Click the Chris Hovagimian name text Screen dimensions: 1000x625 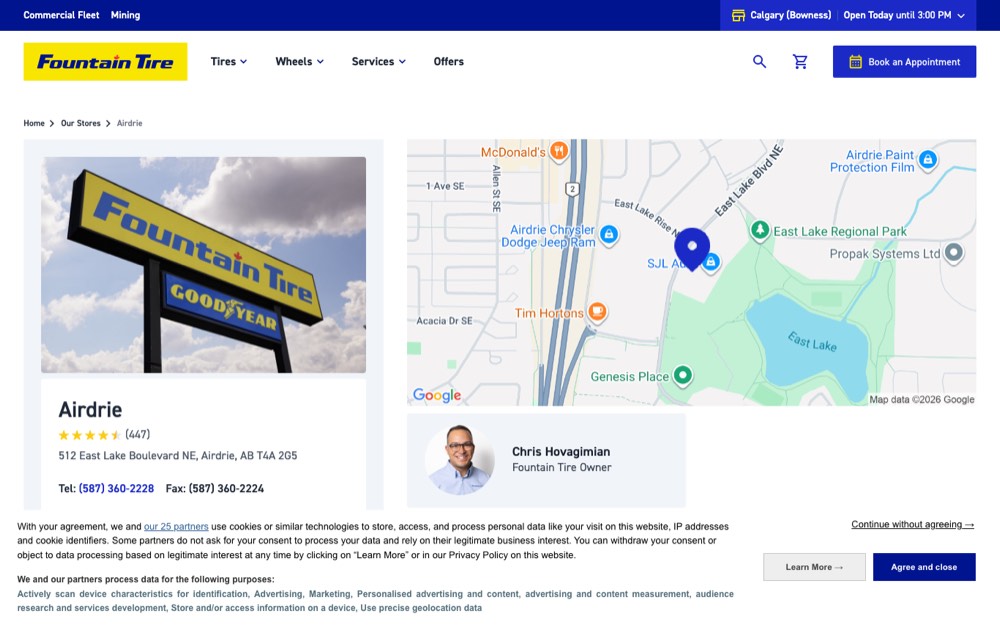561,452
